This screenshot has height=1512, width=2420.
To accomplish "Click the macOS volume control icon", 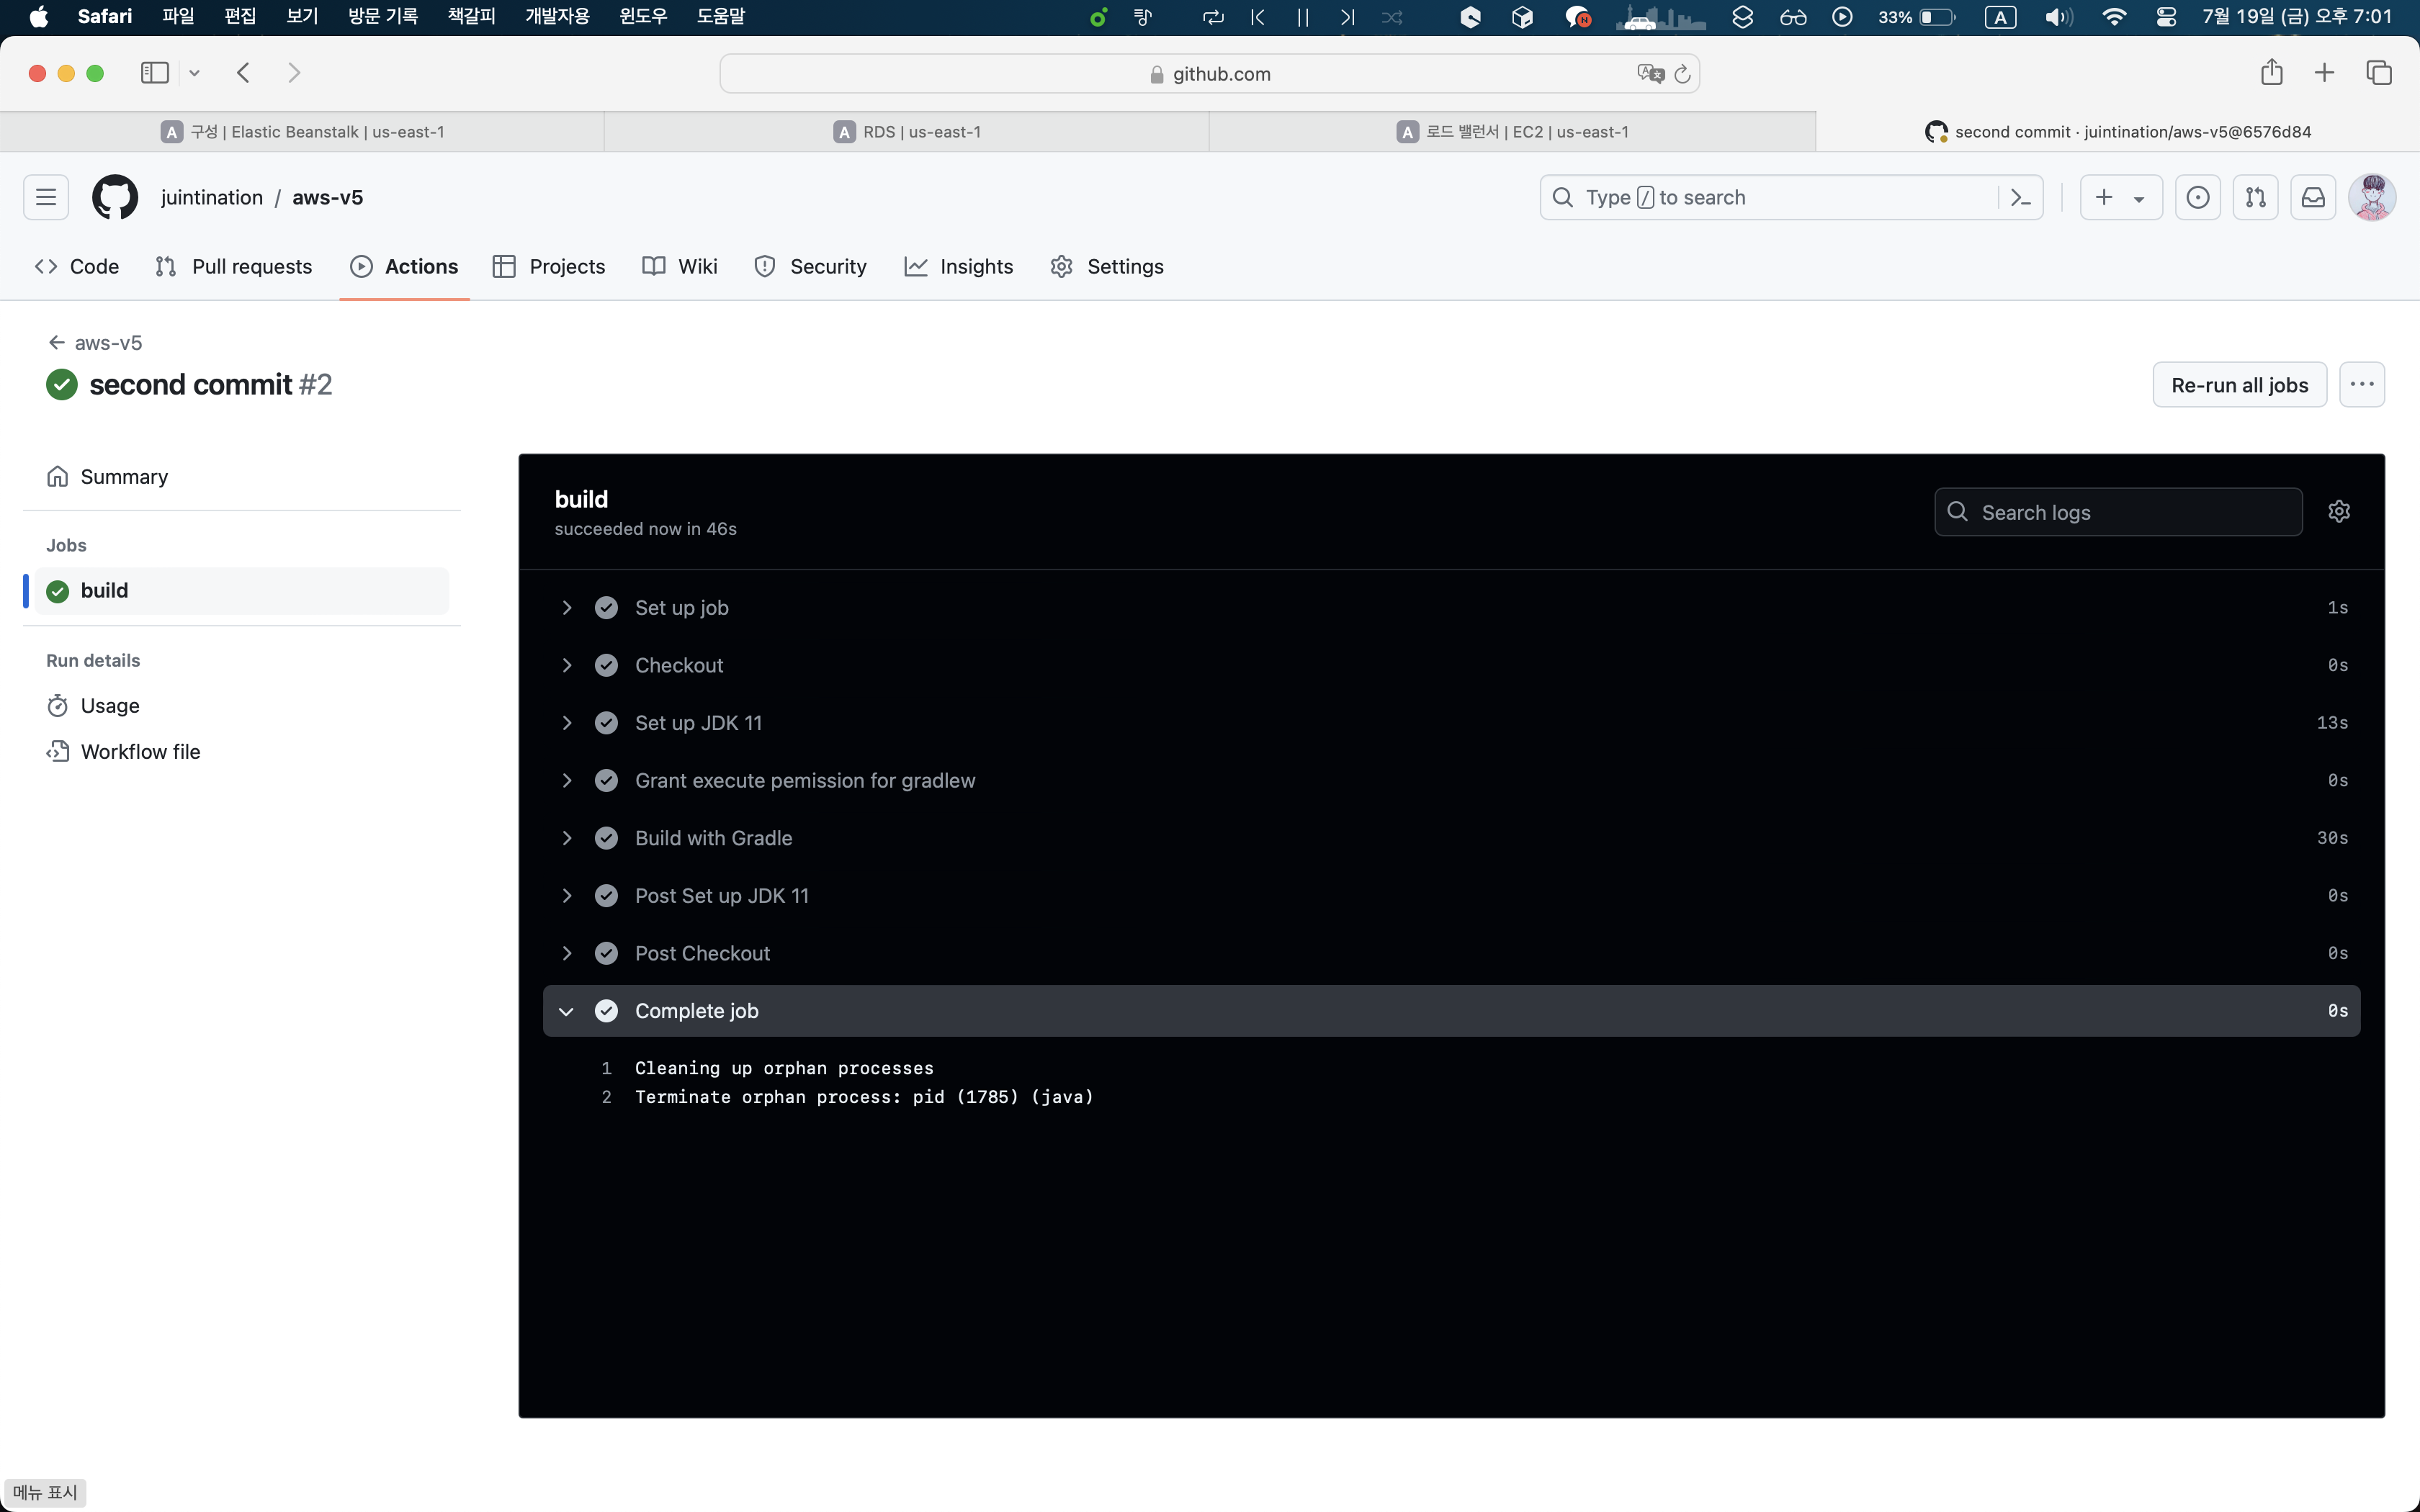I will pyautogui.click(x=2058, y=17).
